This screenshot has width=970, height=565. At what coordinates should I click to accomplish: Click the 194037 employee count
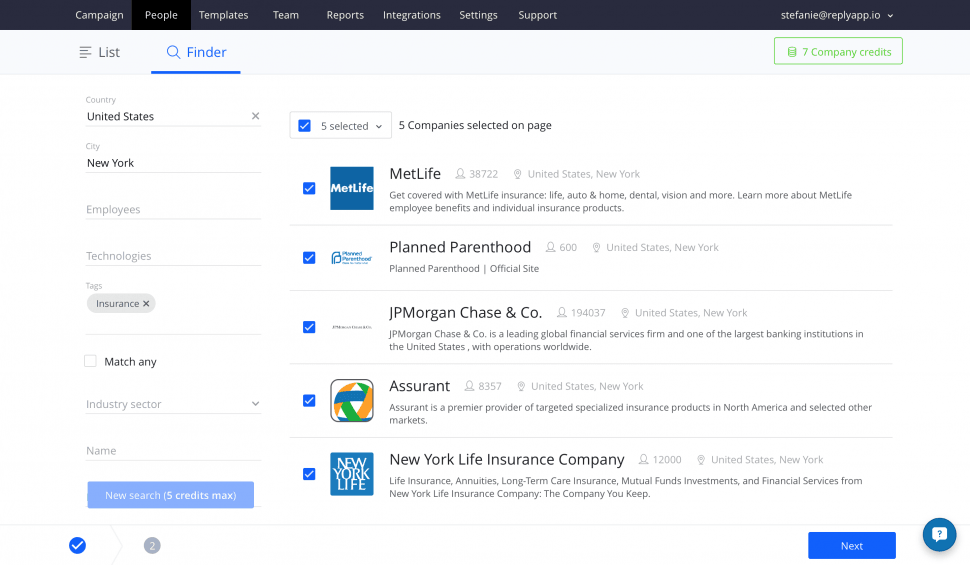(x=588, y=313)
